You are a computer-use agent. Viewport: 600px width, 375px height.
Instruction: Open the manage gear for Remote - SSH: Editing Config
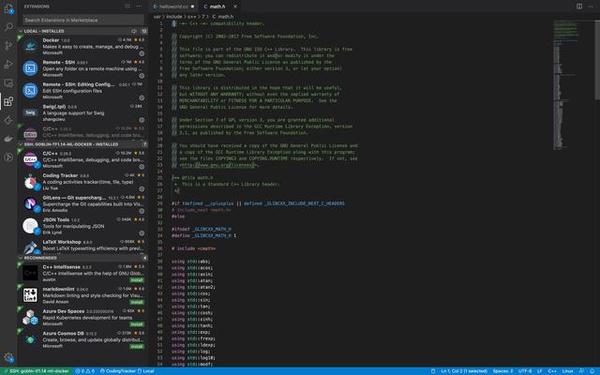[141, 98]
